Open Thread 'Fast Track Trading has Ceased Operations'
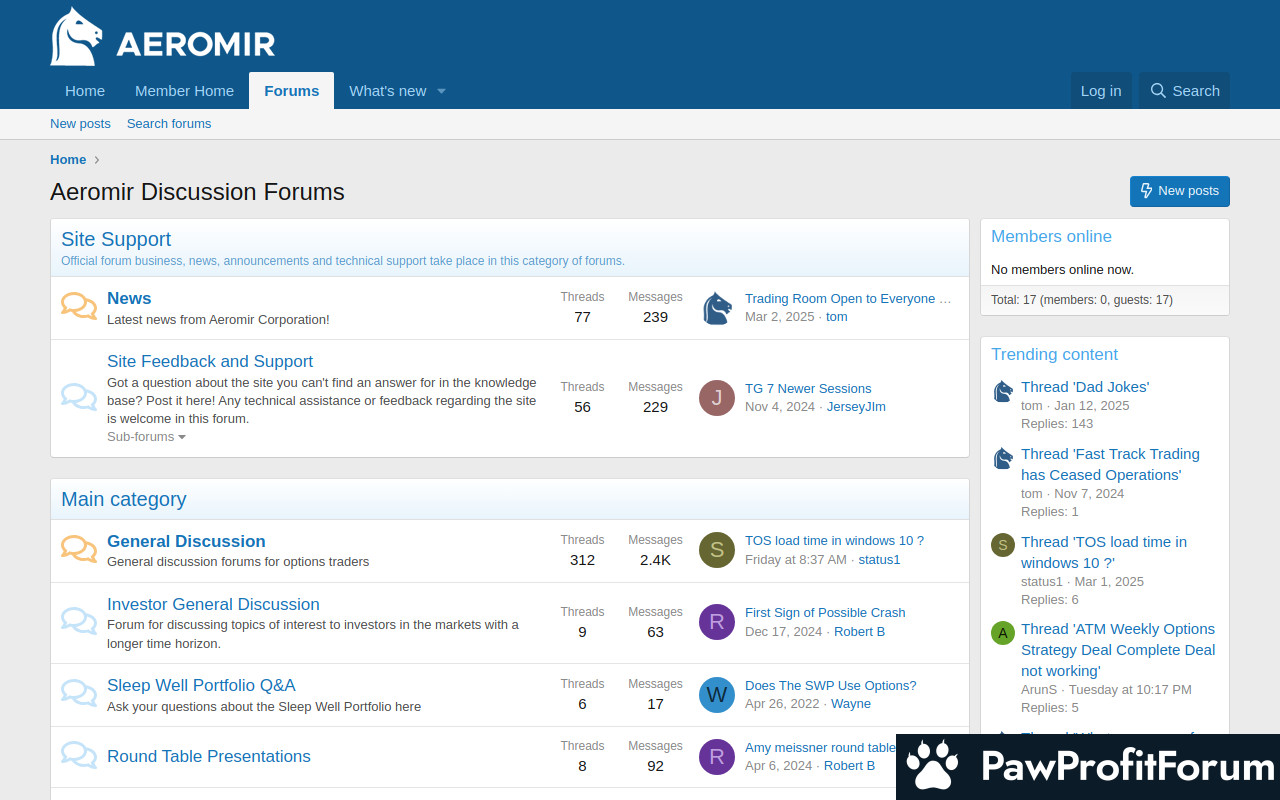Viewport: 1280px width, 800px height. click(1110, 464)
